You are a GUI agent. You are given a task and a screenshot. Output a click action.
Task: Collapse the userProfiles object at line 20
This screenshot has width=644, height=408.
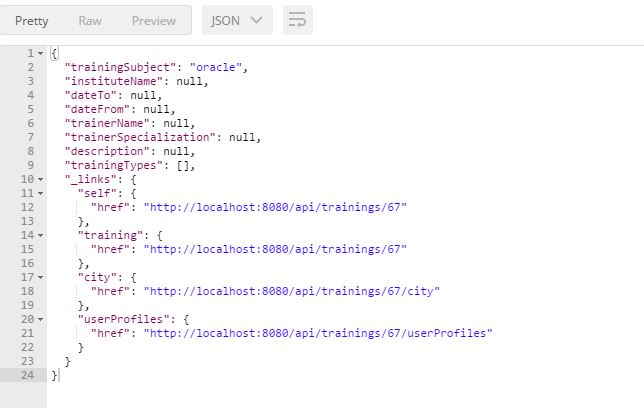[41, 319]
